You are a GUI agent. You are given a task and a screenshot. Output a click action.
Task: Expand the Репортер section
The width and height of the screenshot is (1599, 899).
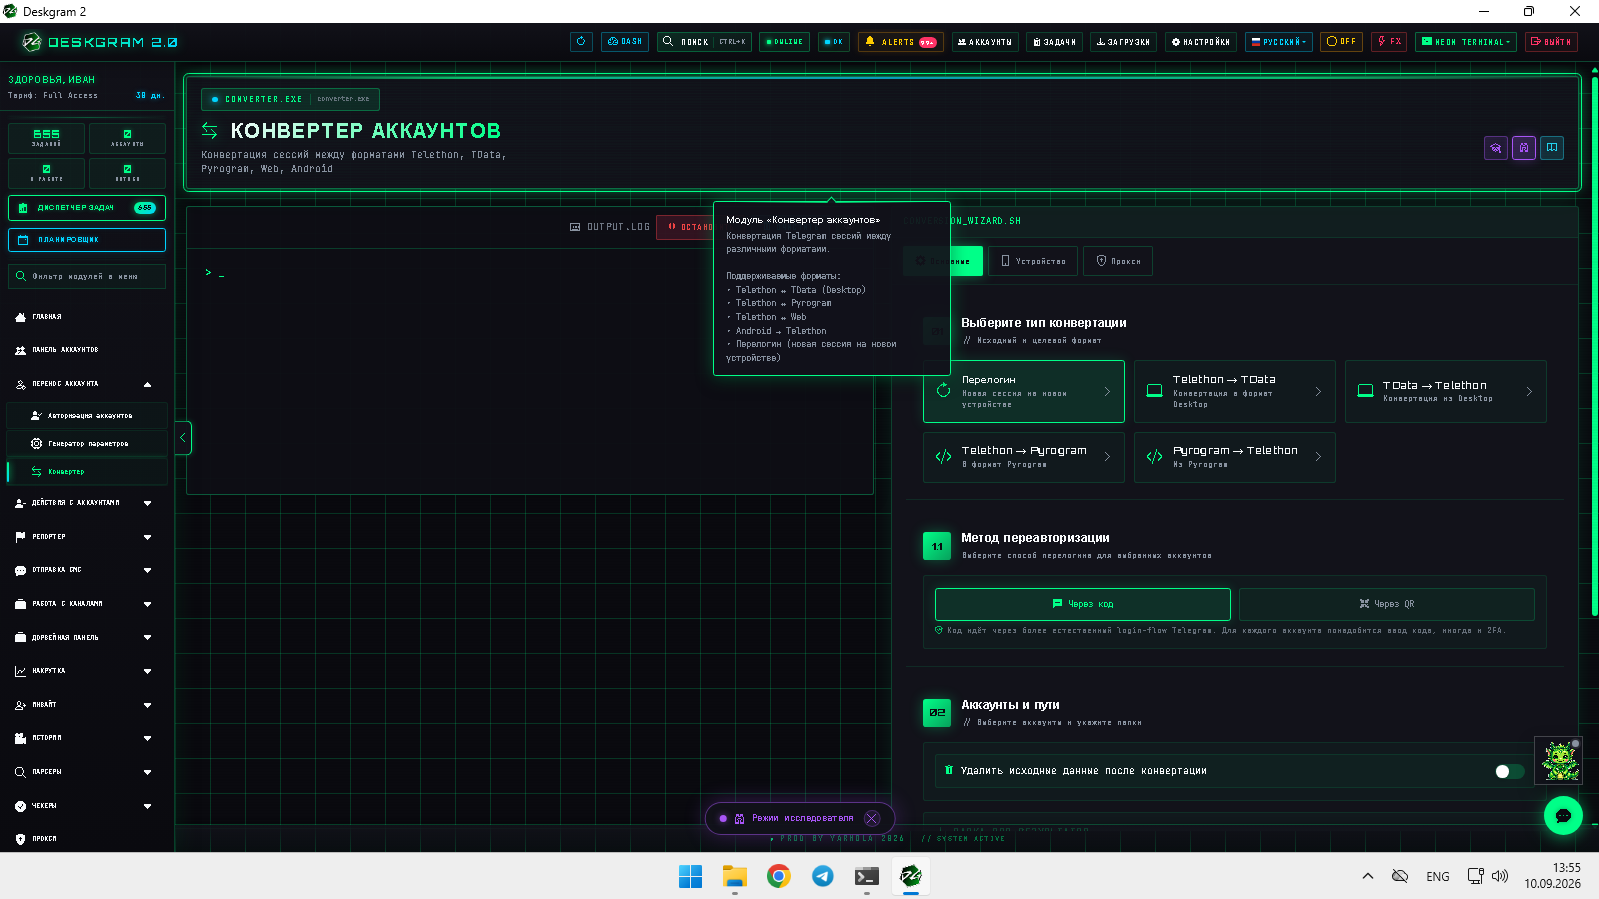tap(85, 537)
